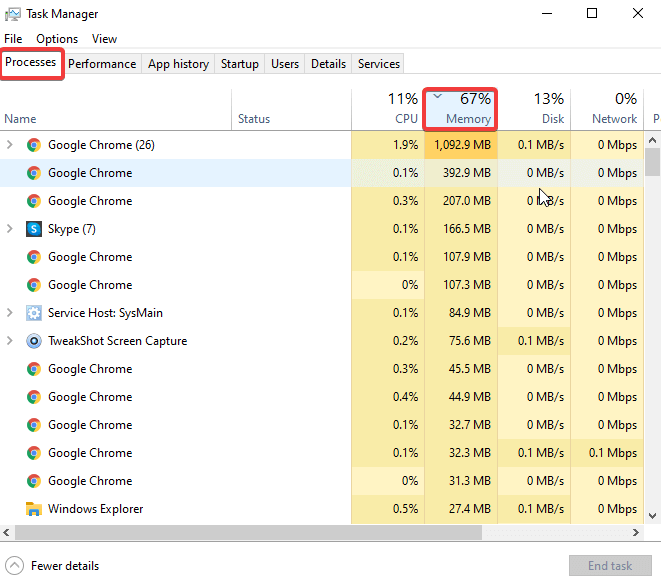Click the vertical scrollbar up arrow
The image size is (661, 588).
[x=652, y=140]
